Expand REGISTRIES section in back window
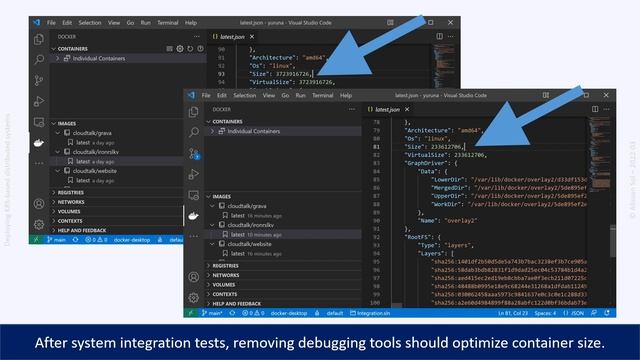640x360 pixels. pos(117,192)
